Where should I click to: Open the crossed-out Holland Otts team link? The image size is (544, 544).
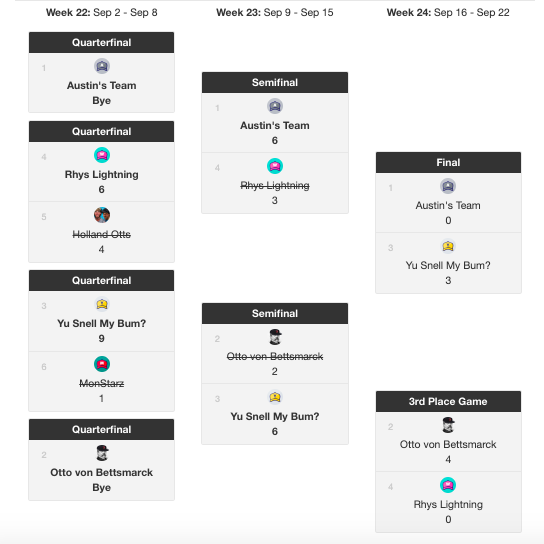pos(102,235)
